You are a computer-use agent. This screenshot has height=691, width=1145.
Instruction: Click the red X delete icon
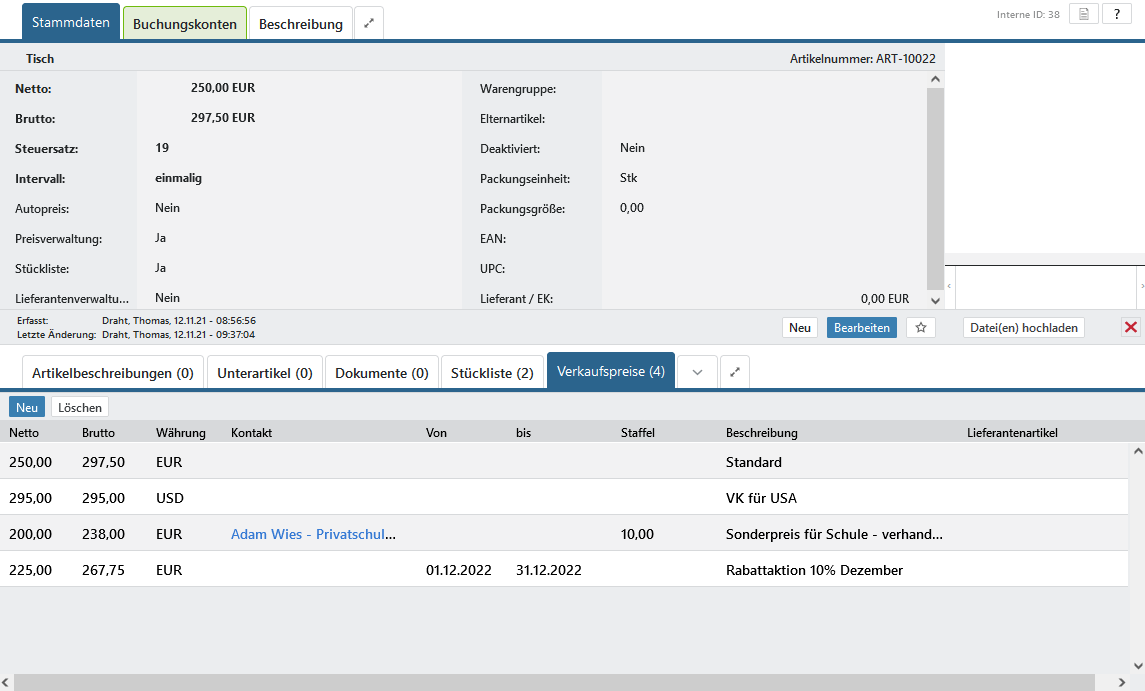coord(1131,327)
